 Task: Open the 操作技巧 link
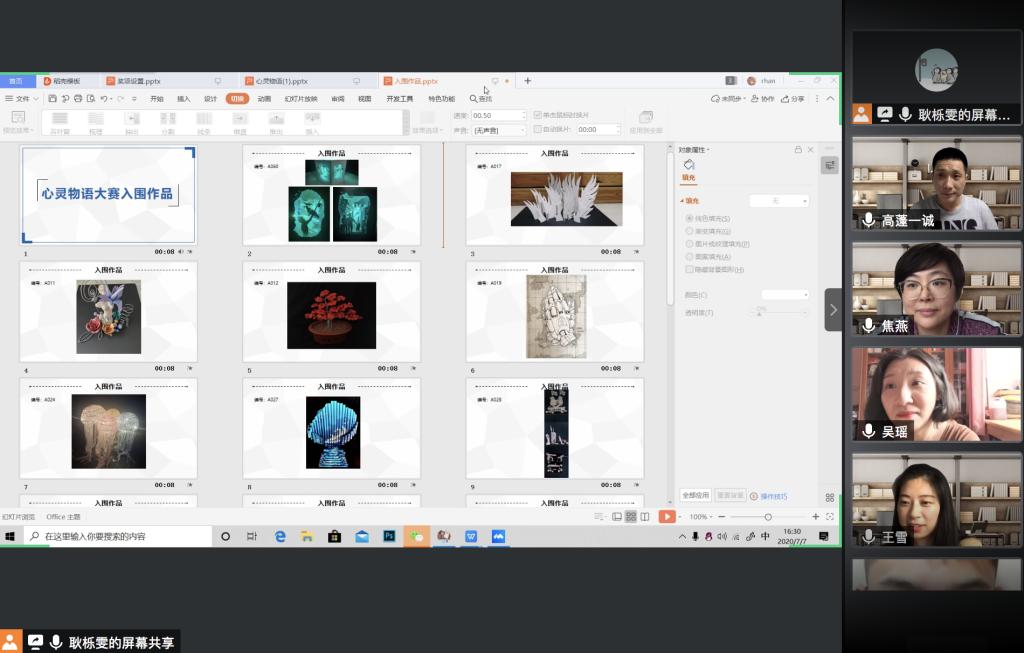coord(773,496)
